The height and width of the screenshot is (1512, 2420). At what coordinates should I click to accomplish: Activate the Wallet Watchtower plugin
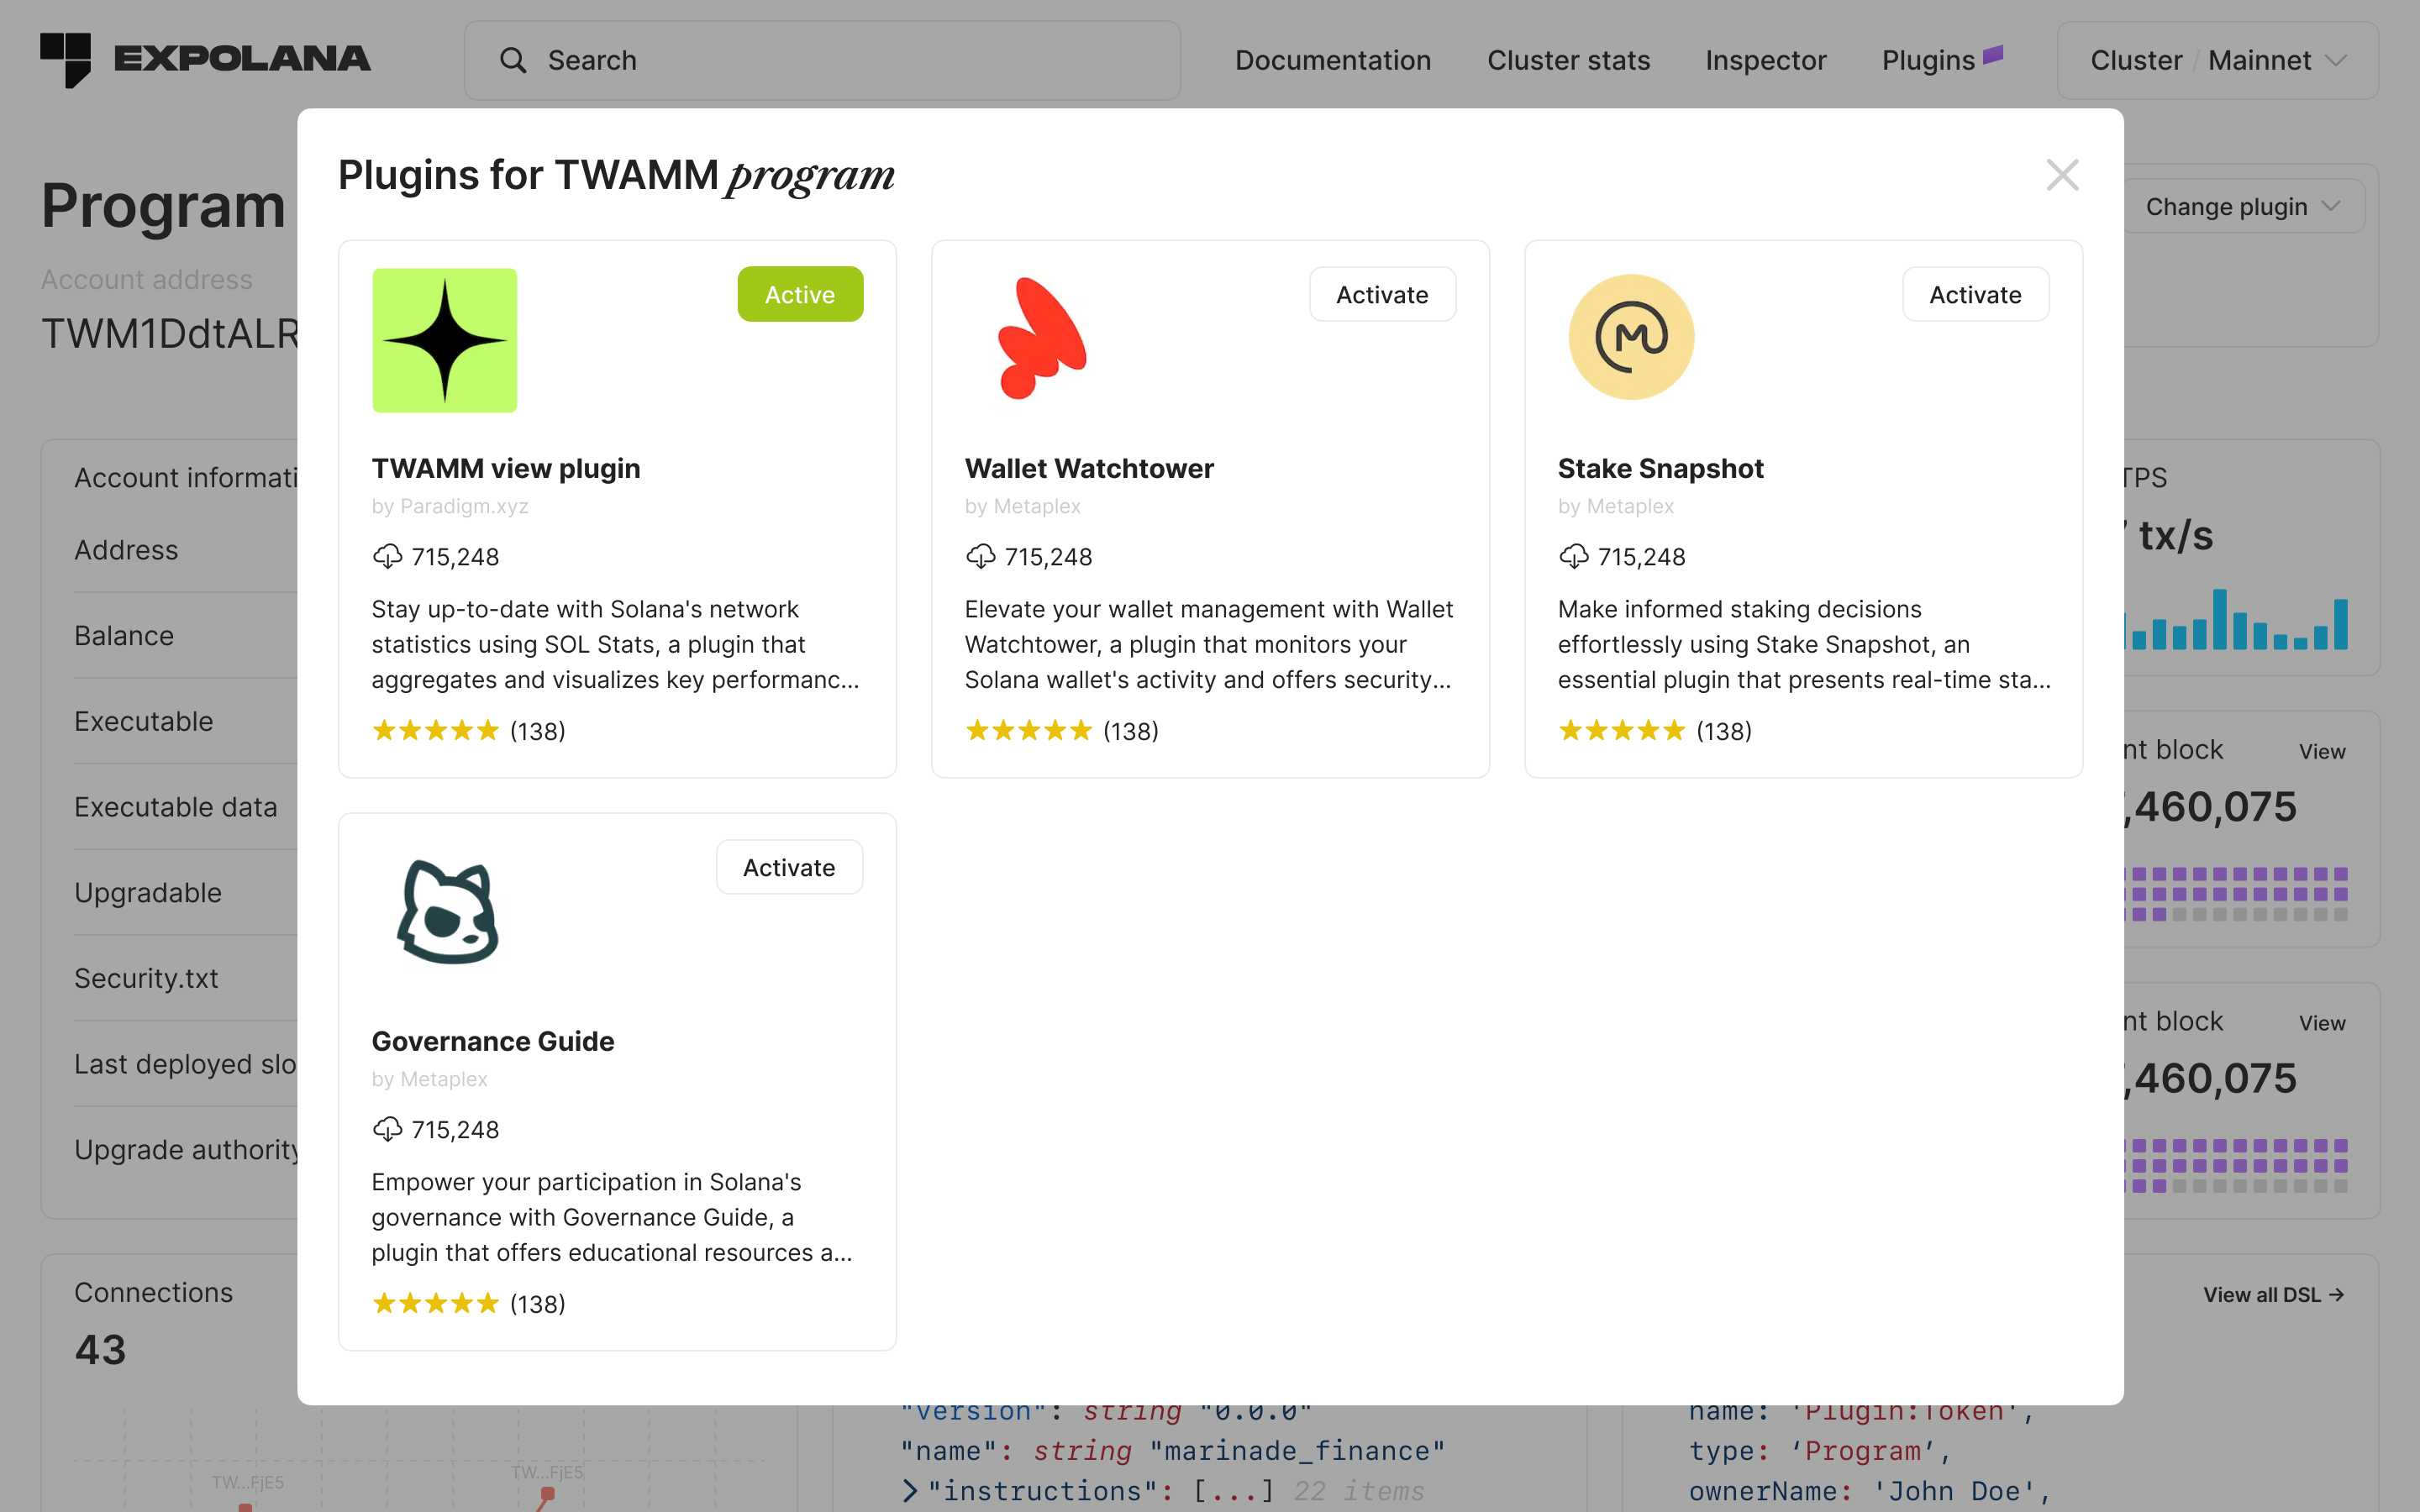pos(1381,294)
